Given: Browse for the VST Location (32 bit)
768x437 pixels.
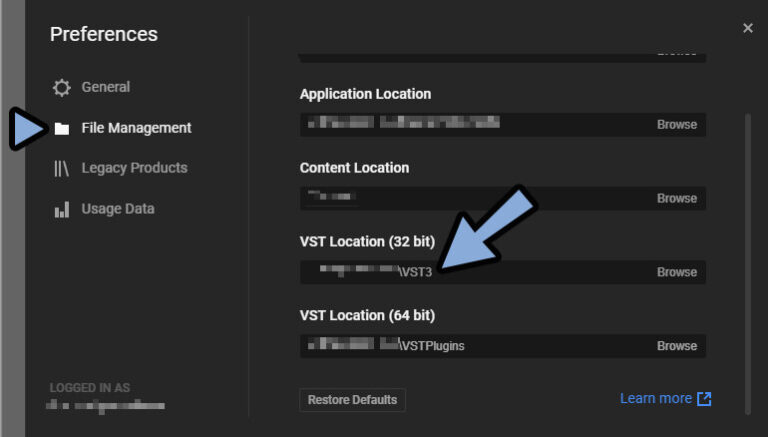Looking at the screenshot, I should coord(677,272).
